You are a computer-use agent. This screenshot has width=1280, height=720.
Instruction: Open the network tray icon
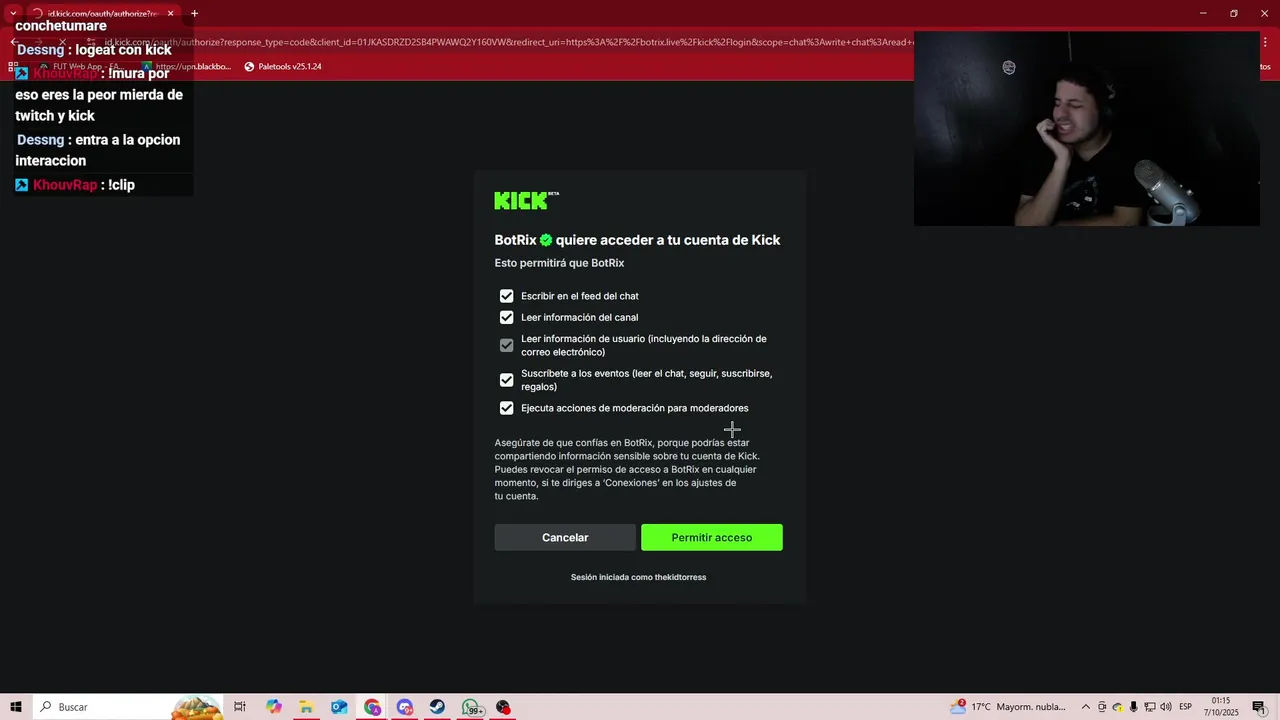click(1150, 707)
